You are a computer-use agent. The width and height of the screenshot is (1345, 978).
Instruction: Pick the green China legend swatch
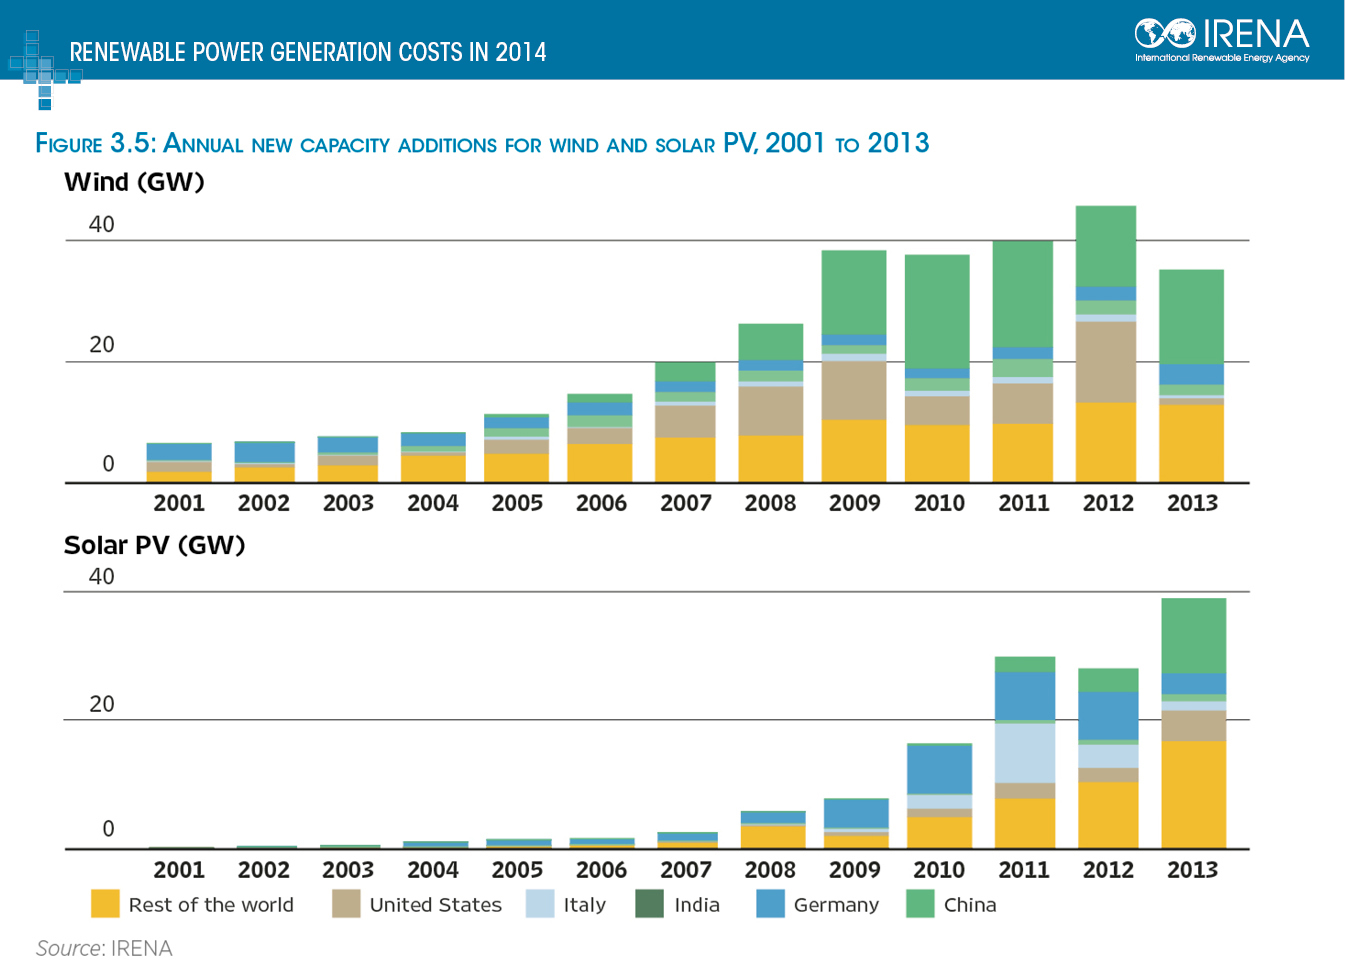pos(920,904)
